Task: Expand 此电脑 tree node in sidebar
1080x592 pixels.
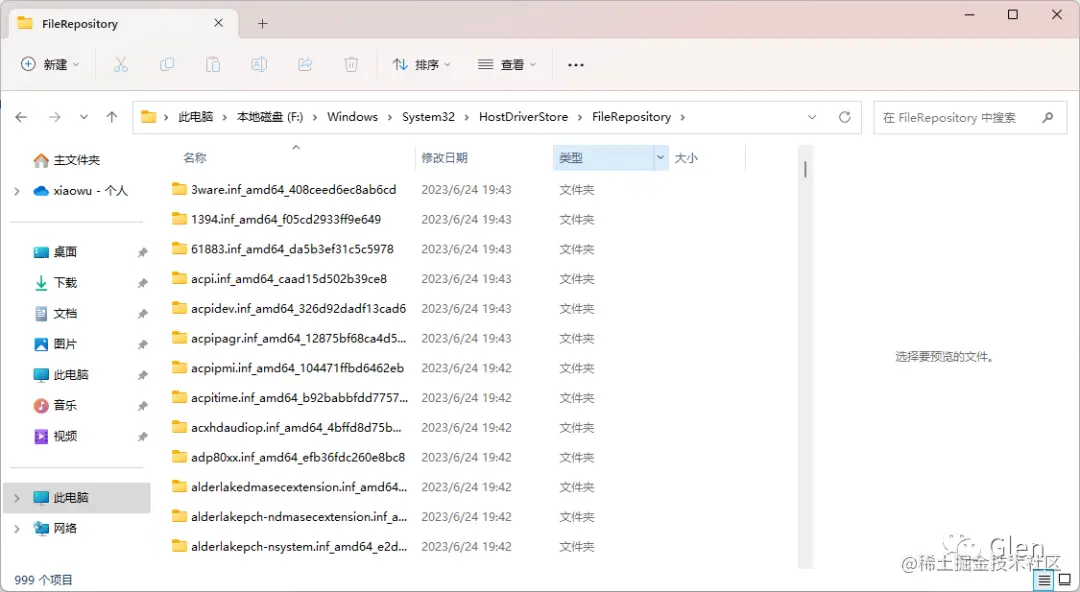Action: tap(17, 498)
